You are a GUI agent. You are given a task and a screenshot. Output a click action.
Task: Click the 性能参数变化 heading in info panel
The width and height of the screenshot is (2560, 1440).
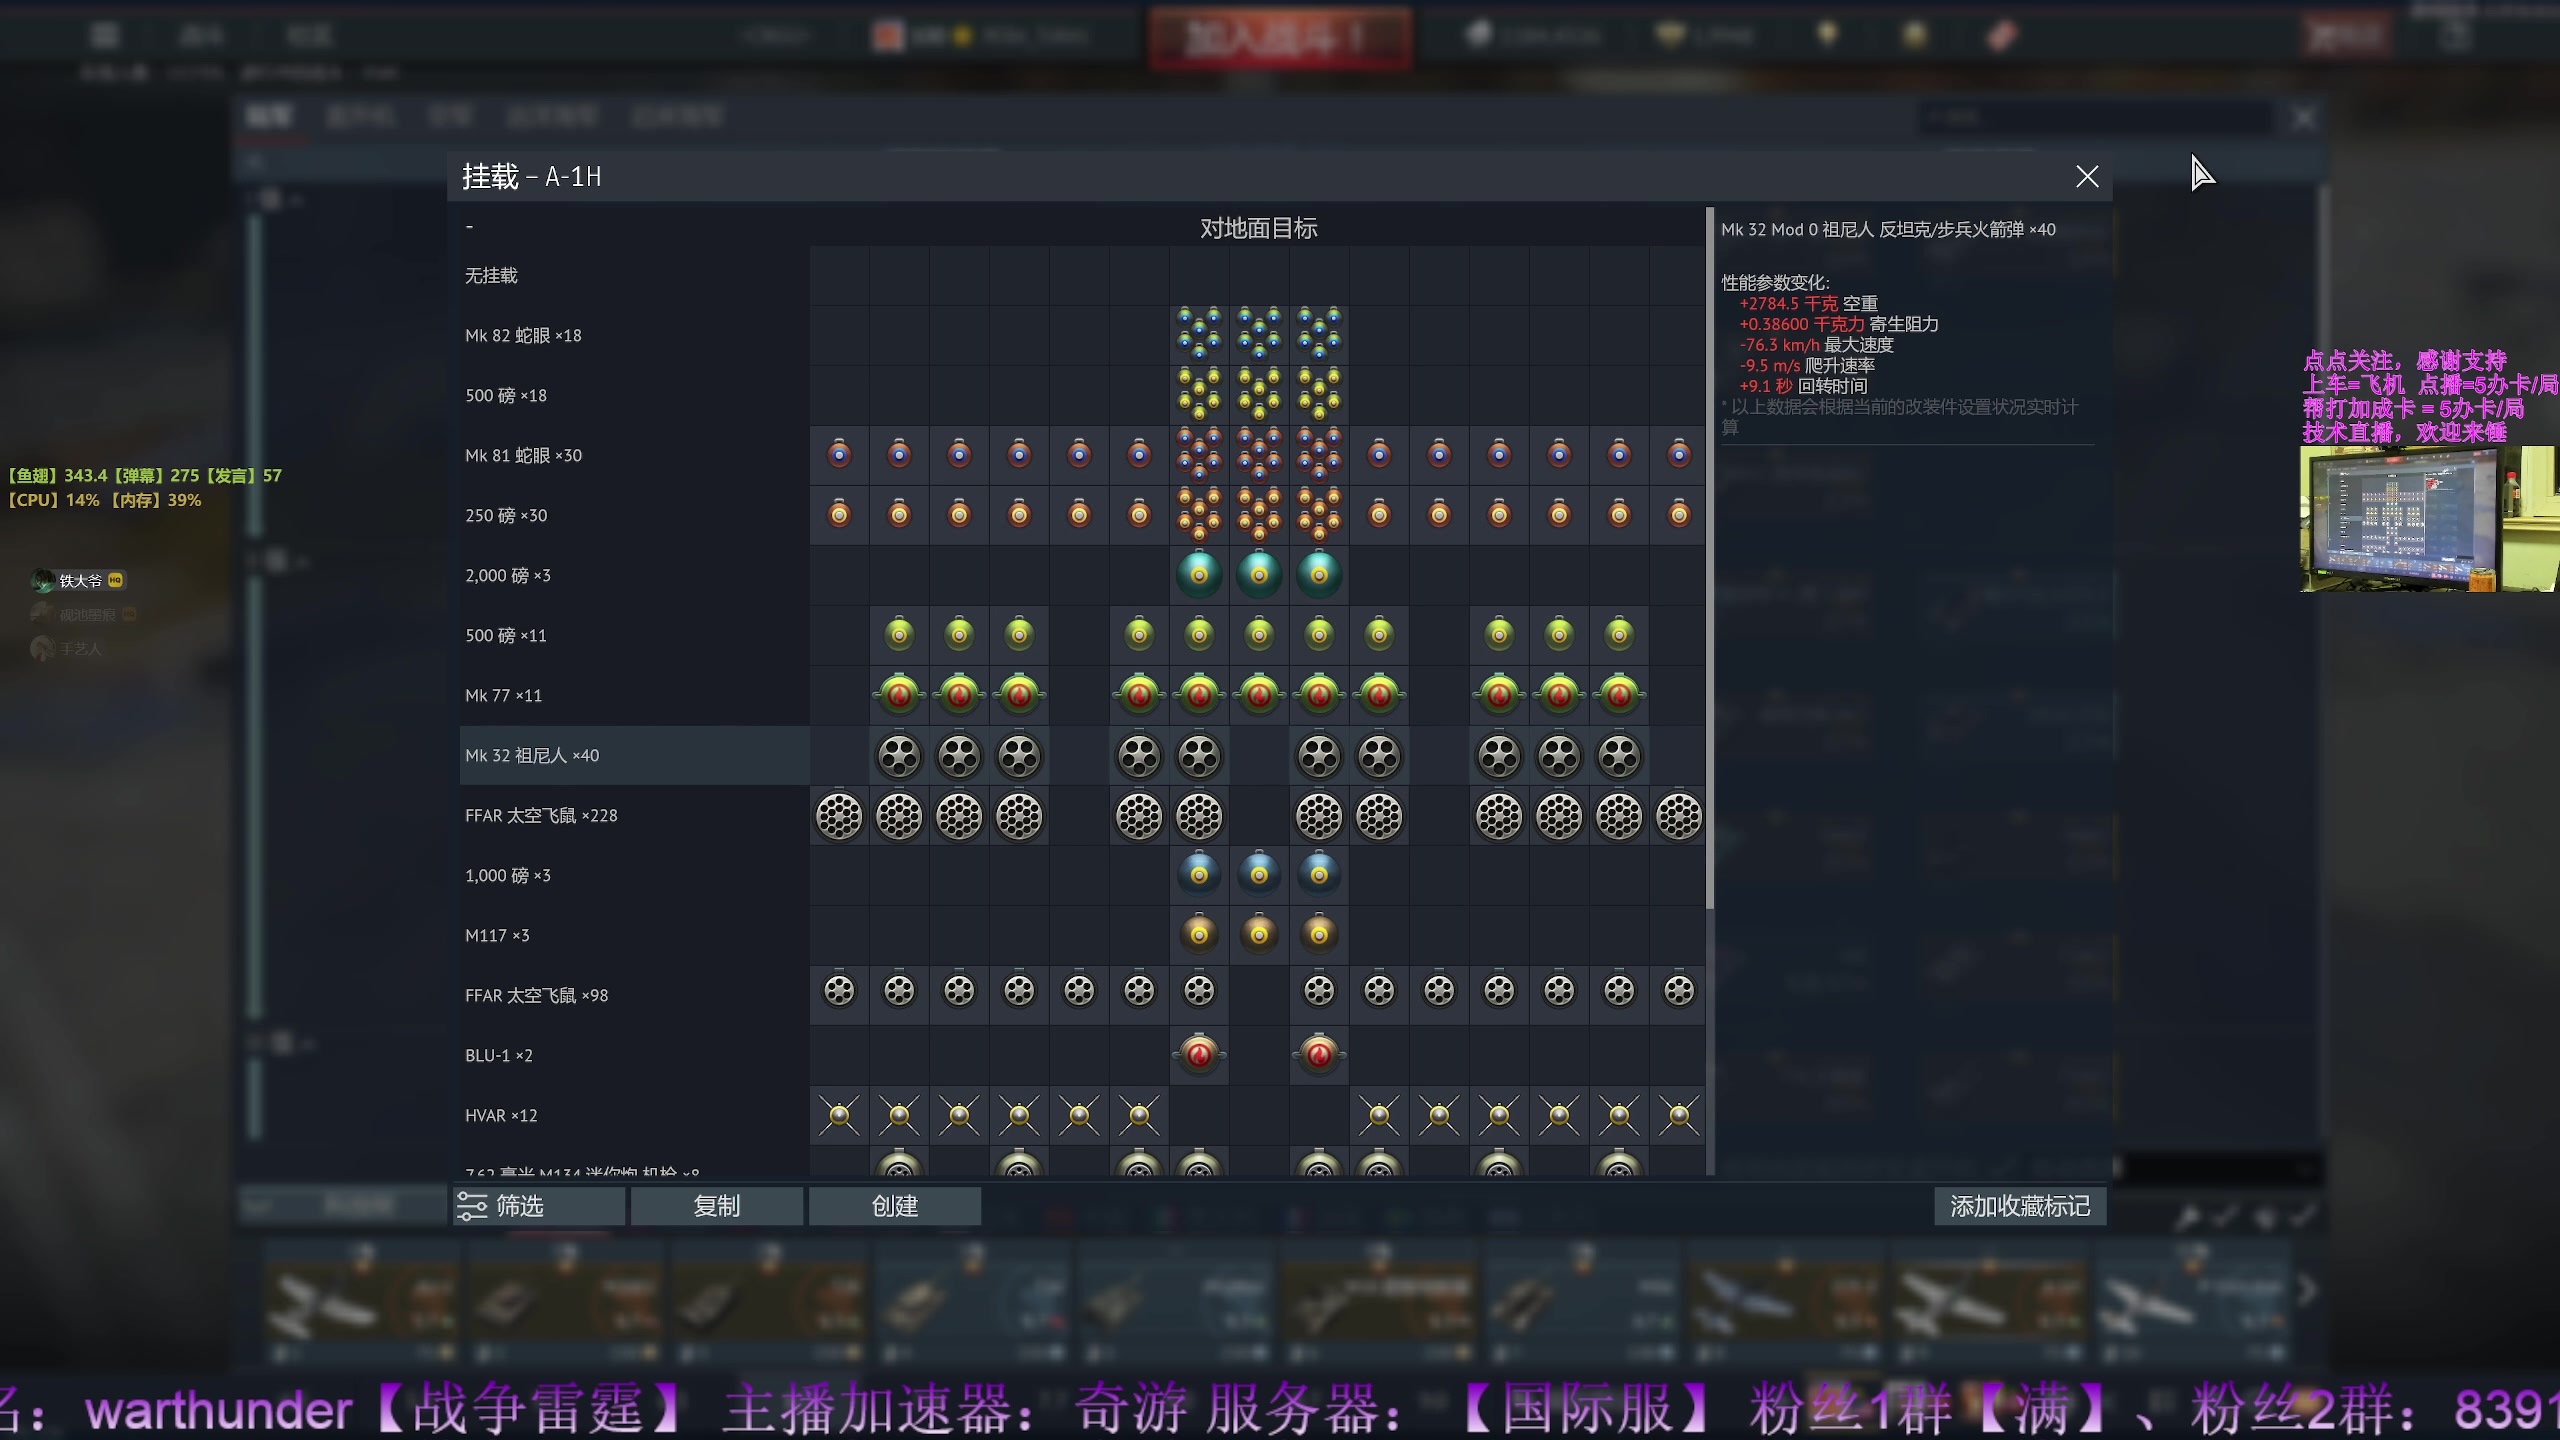[1775, 283]
